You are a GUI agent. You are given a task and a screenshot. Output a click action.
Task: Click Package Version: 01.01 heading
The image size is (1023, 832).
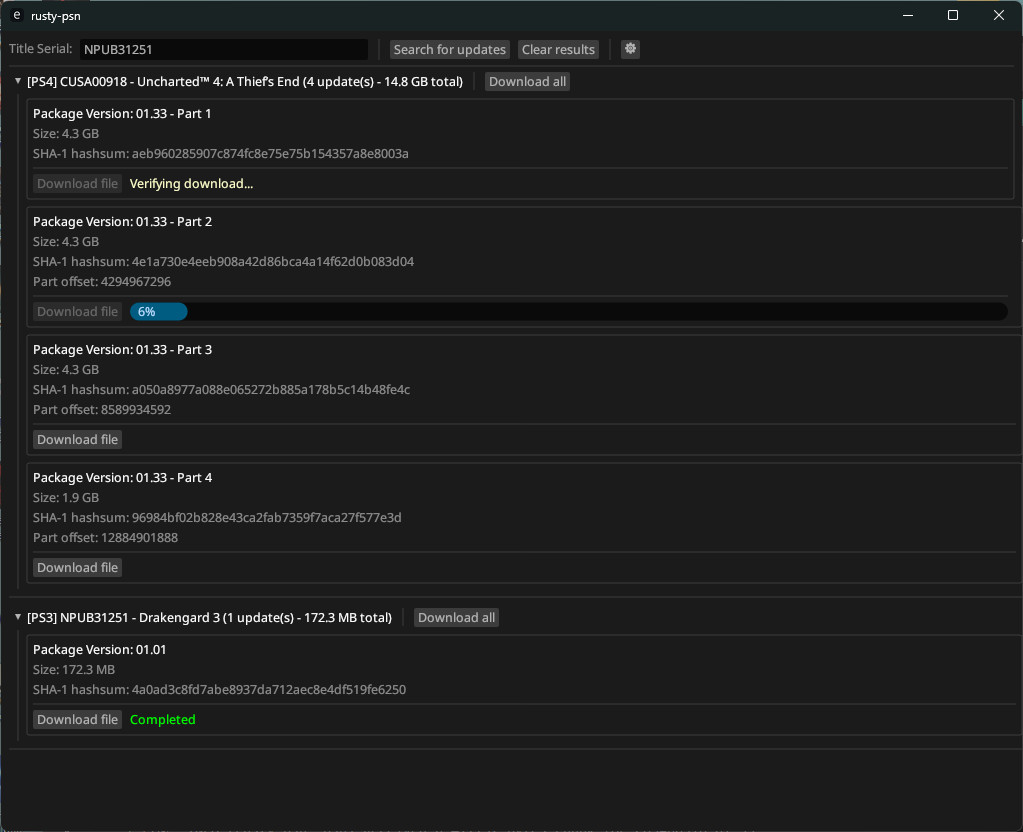click(x=99, y=650)
